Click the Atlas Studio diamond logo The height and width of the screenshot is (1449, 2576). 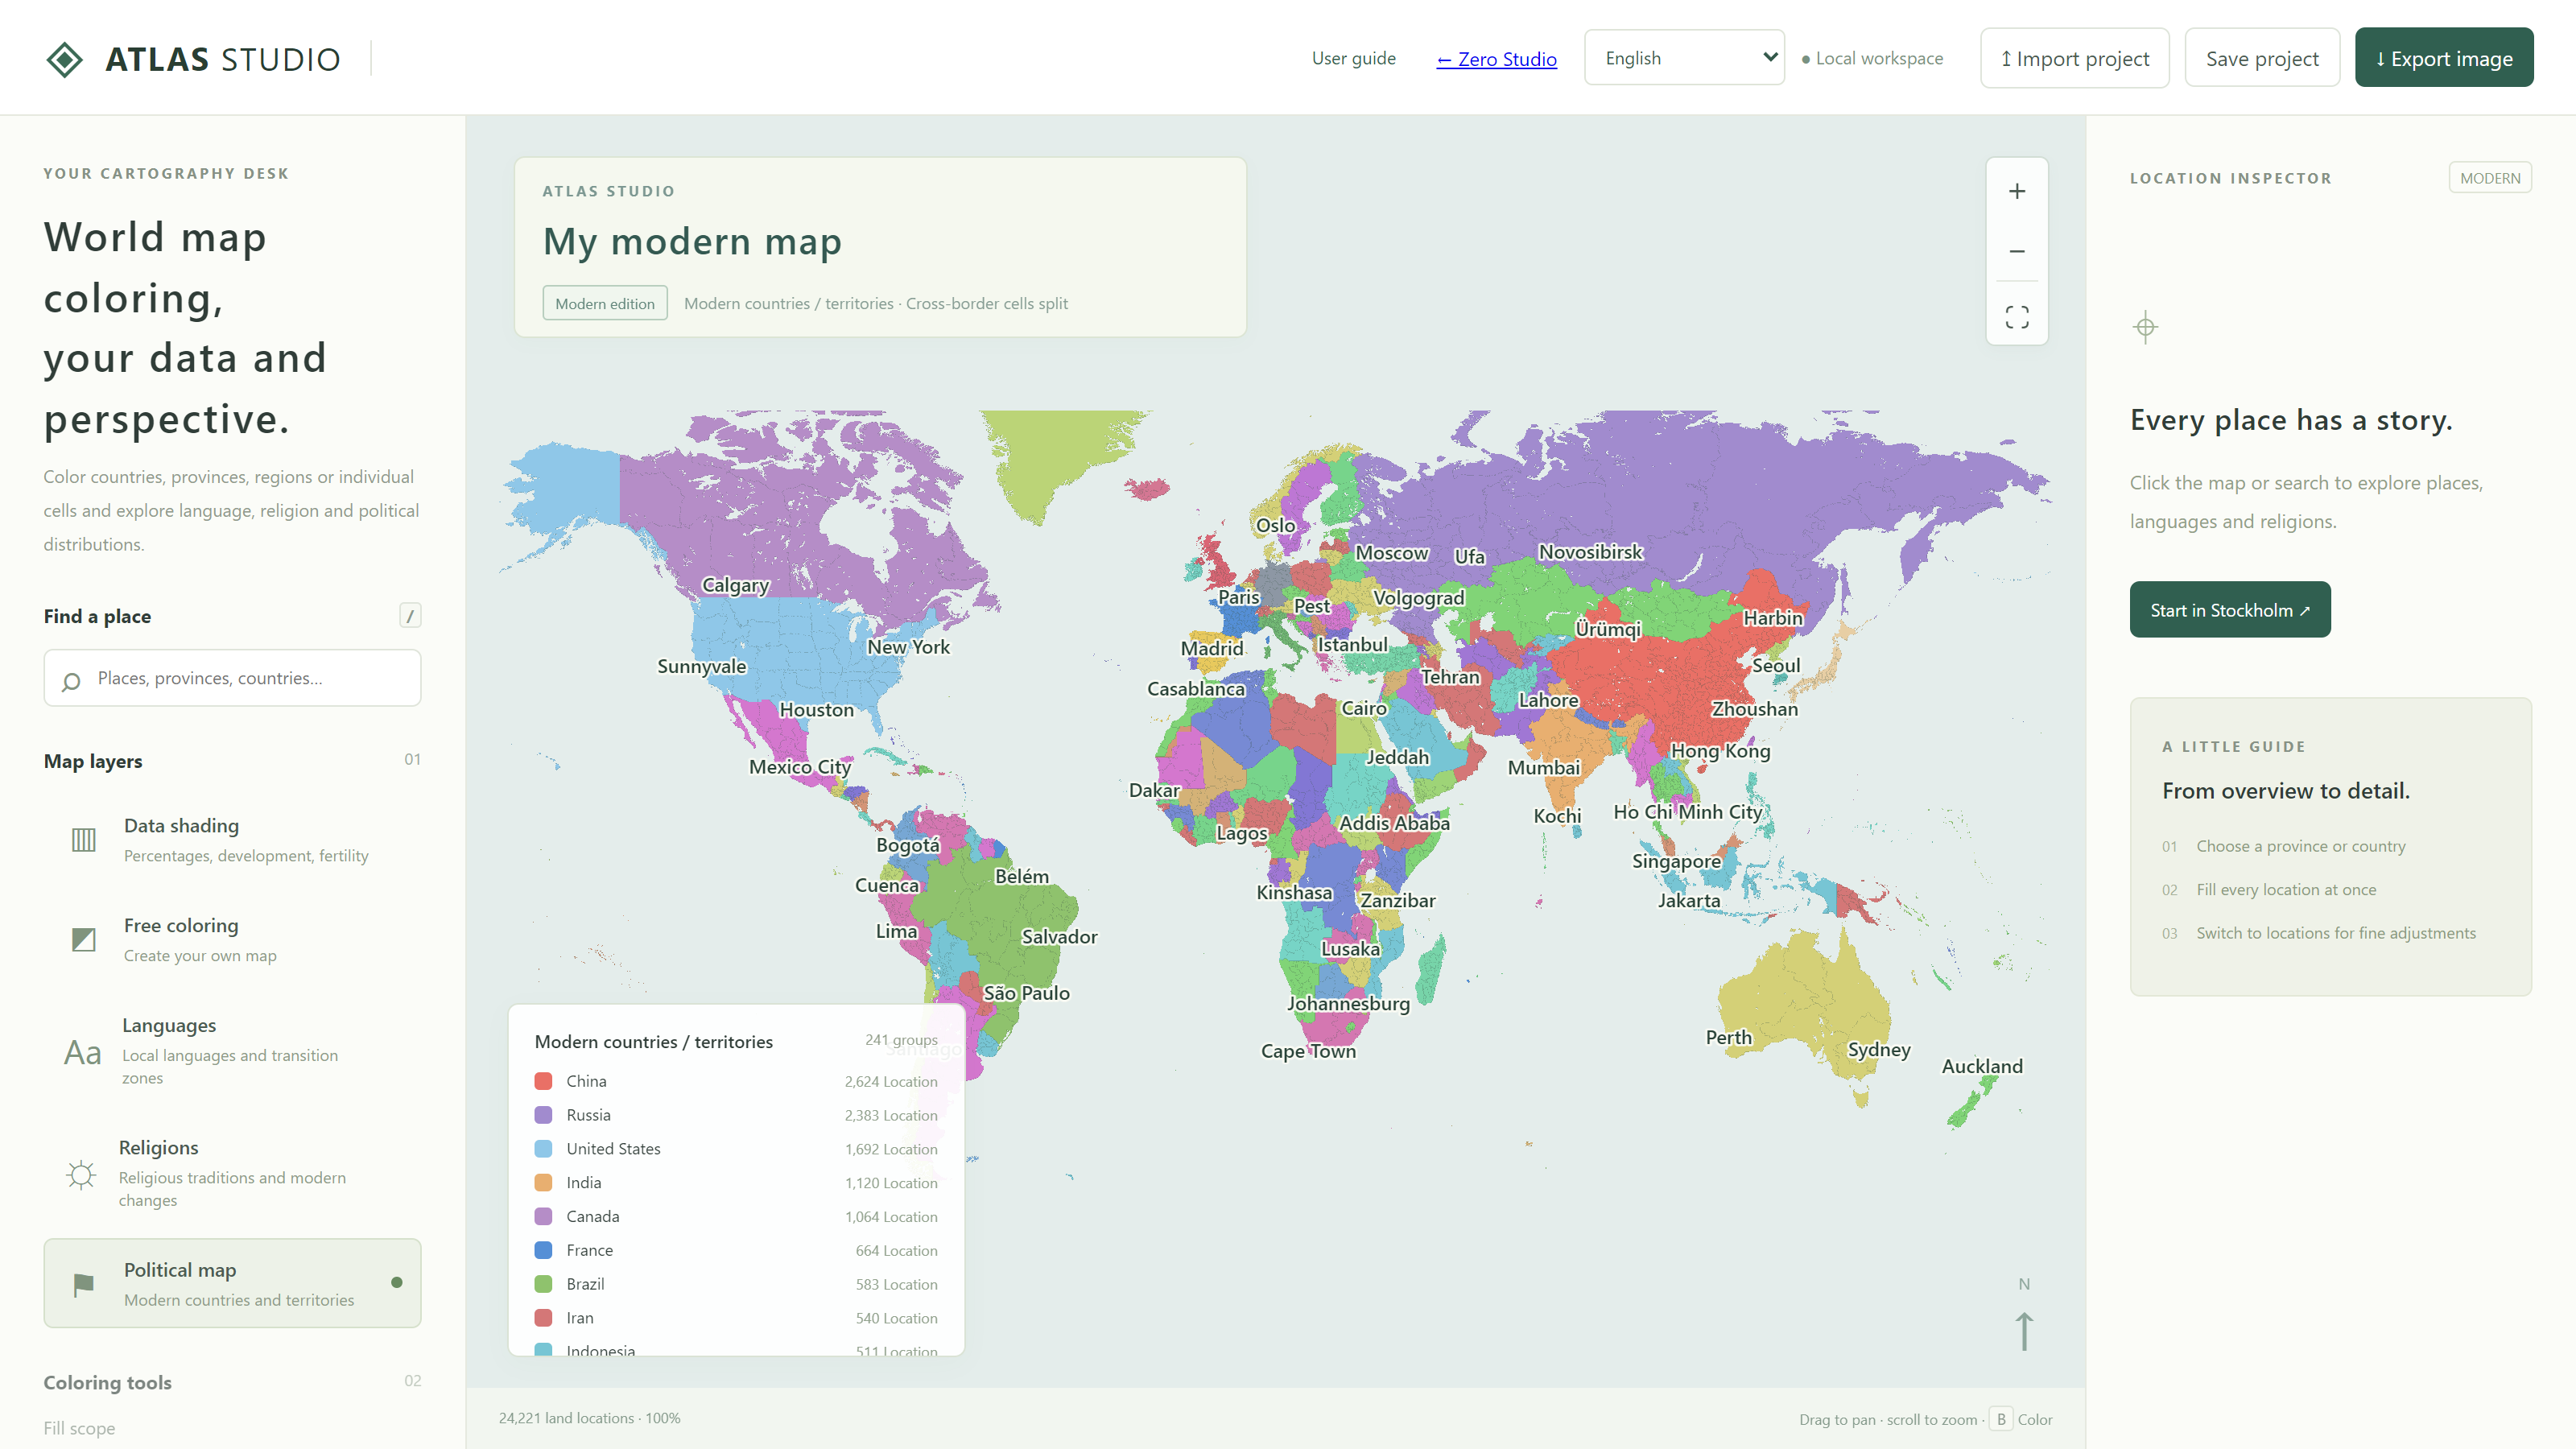point(65,59)
